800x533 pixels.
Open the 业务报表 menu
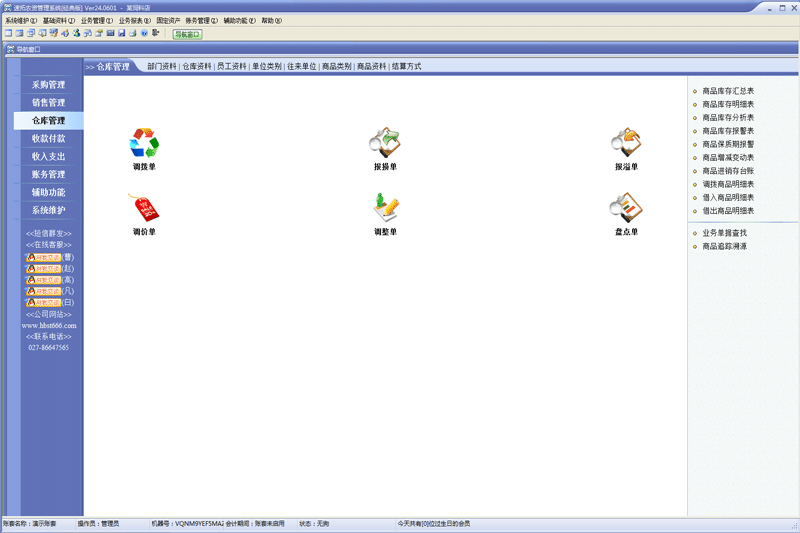click(135, 21)
